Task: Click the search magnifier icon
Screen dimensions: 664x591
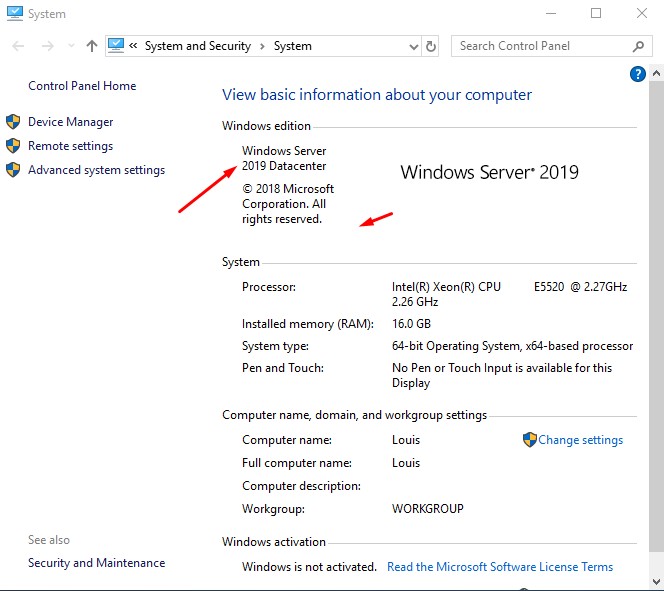Action: point(639,46)
